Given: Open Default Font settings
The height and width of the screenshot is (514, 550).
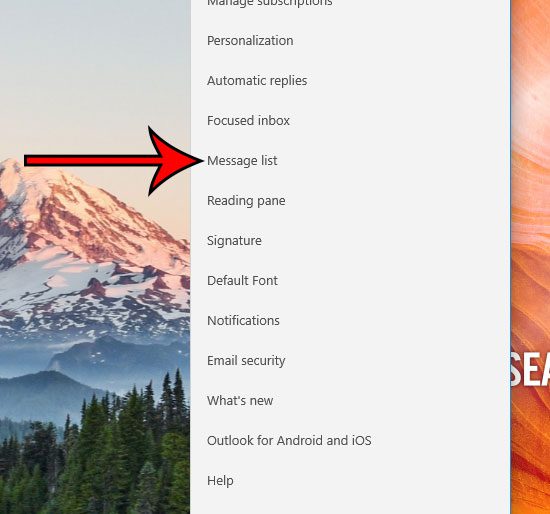Looking at the screenshot, I should [242, 281].
